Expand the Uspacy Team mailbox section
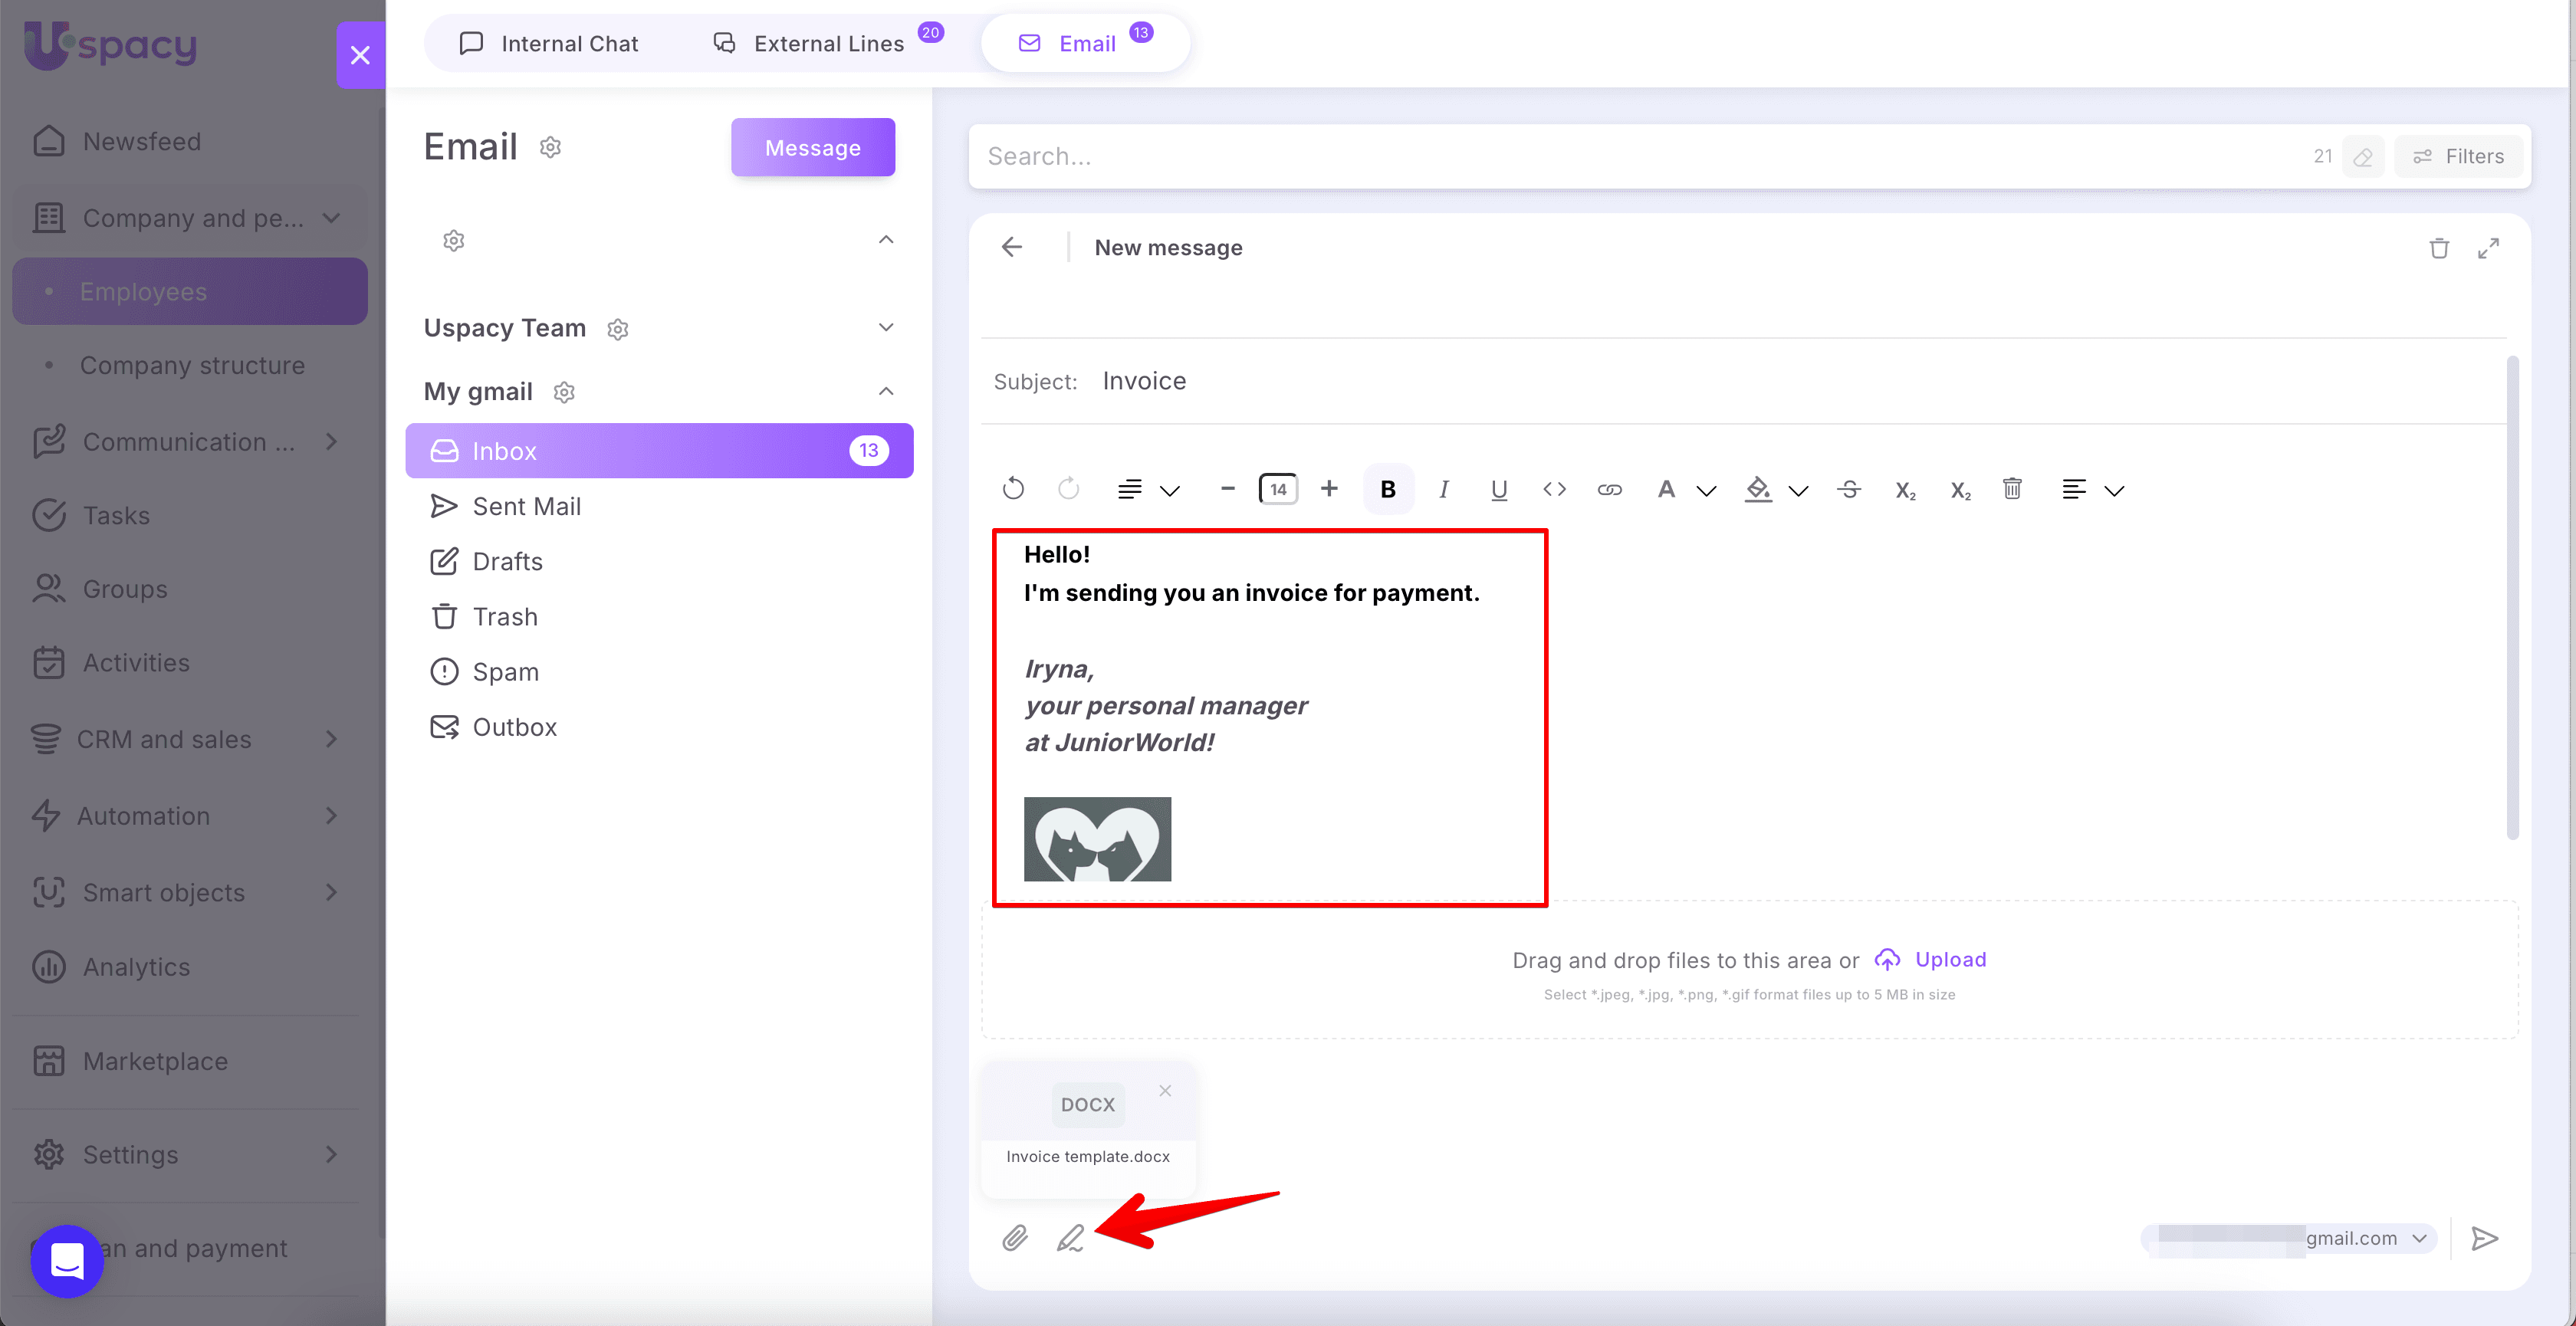The width and height of the screenshot is (2576, 1326). click(885, 328)
